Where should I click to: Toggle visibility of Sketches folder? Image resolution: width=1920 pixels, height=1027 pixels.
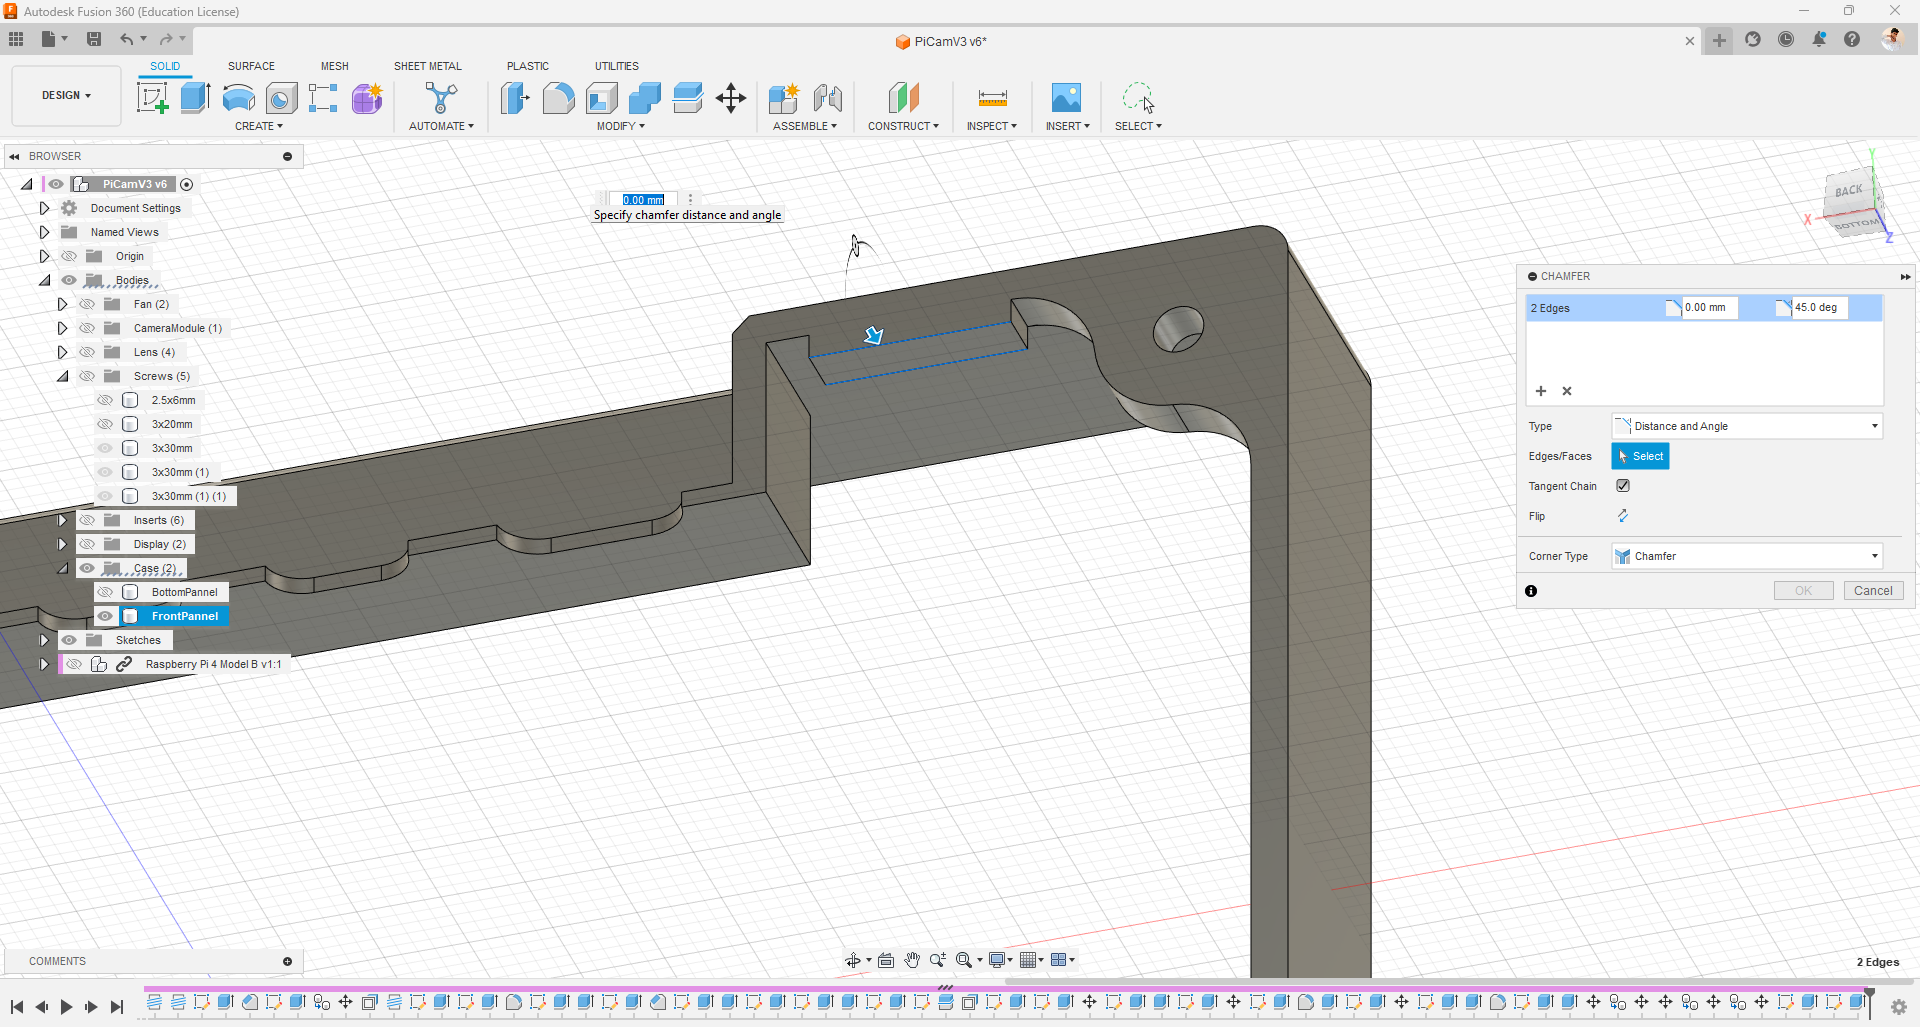tap(69, 640)
